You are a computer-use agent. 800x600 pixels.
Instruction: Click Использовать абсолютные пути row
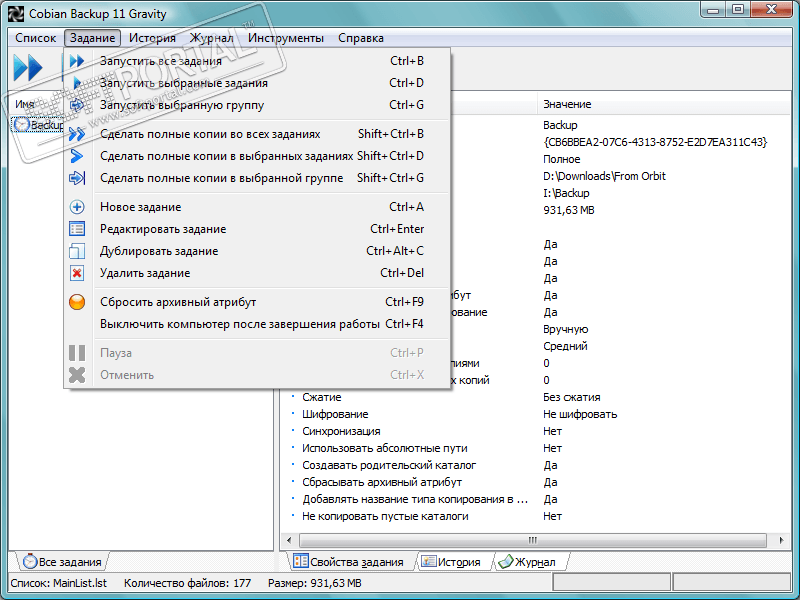[536, 448]
